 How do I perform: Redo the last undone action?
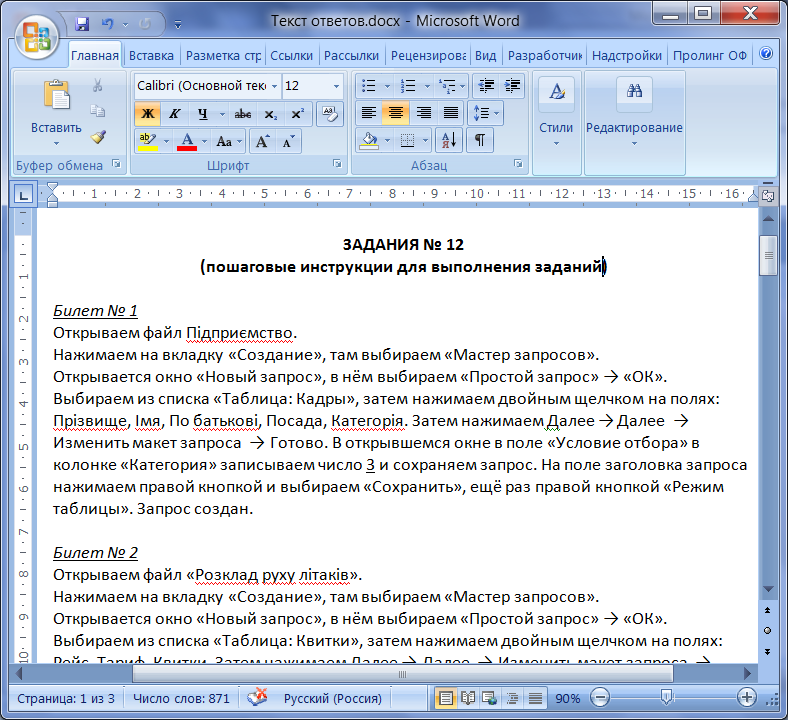coord(144,24)
